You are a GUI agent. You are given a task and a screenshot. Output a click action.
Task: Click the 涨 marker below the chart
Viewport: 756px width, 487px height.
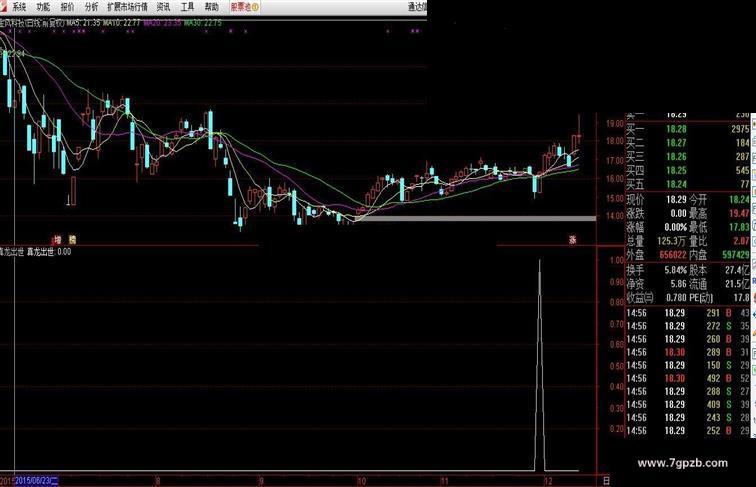click(572, 239)
